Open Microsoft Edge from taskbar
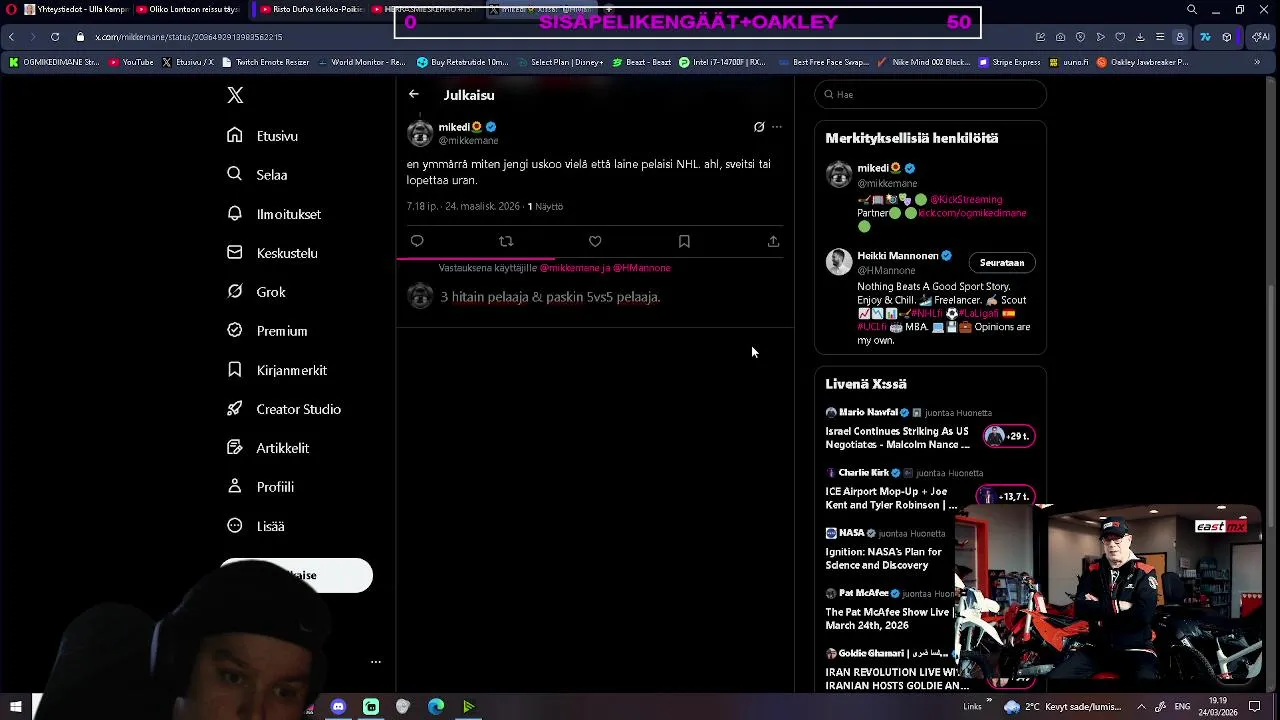The image size is (1280, 720). click(436, 707)
